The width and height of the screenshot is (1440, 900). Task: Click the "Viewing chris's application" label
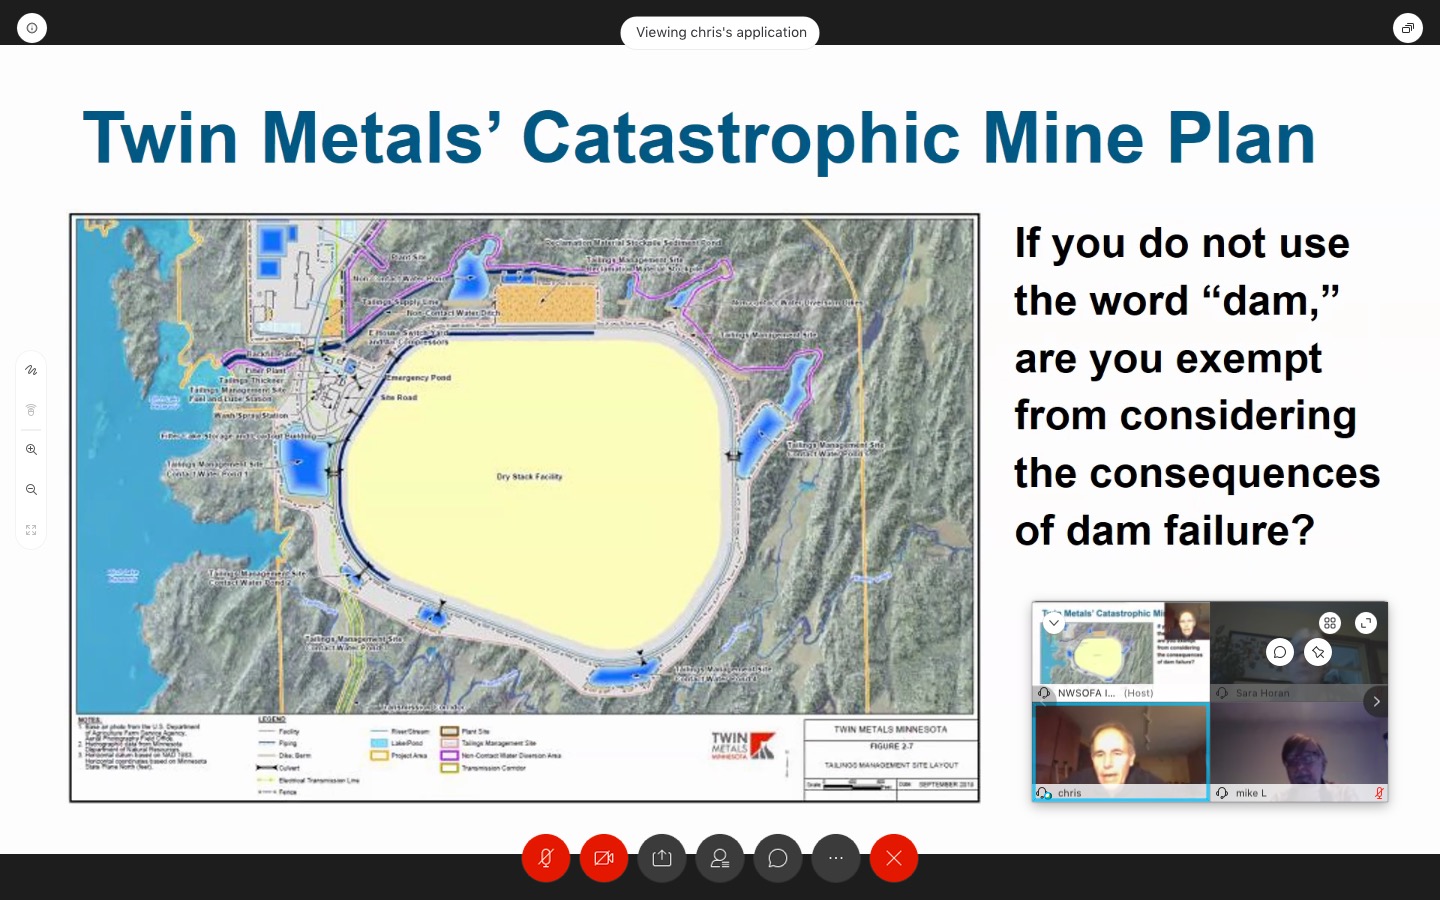720,32
